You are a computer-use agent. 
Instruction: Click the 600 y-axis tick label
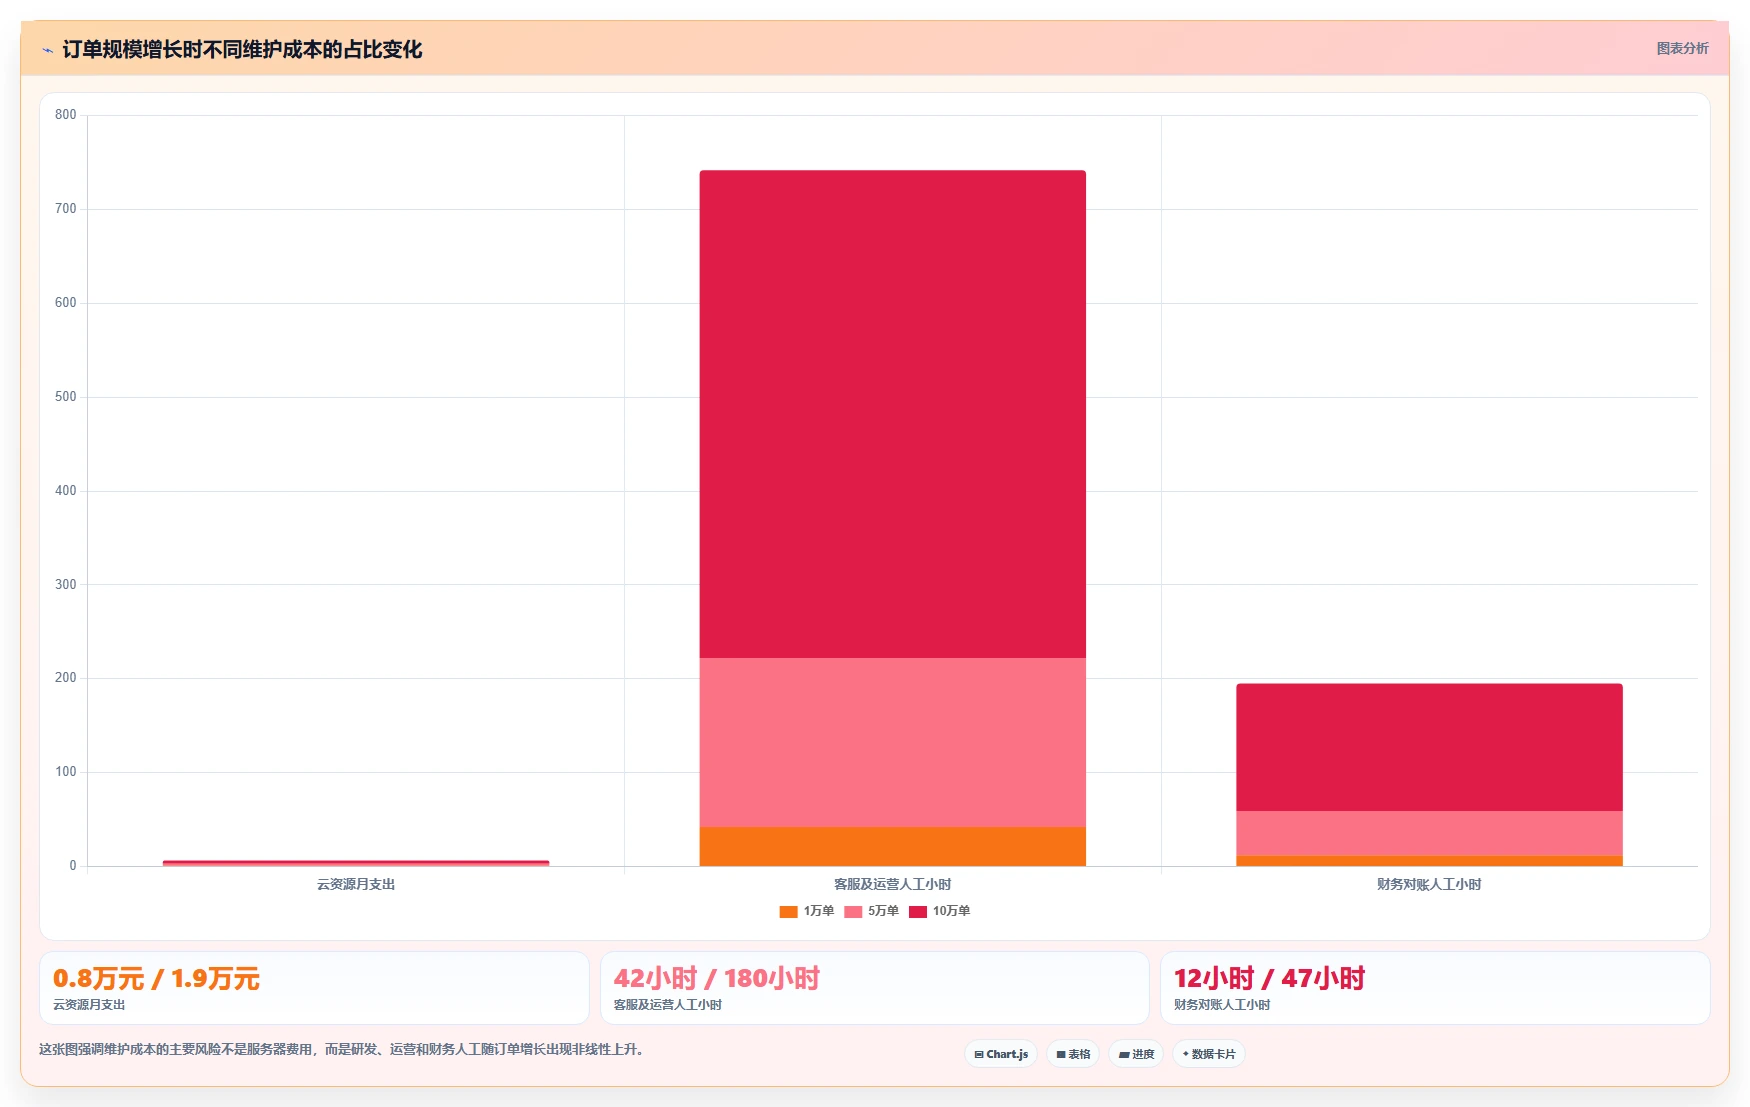coord(66,303)
